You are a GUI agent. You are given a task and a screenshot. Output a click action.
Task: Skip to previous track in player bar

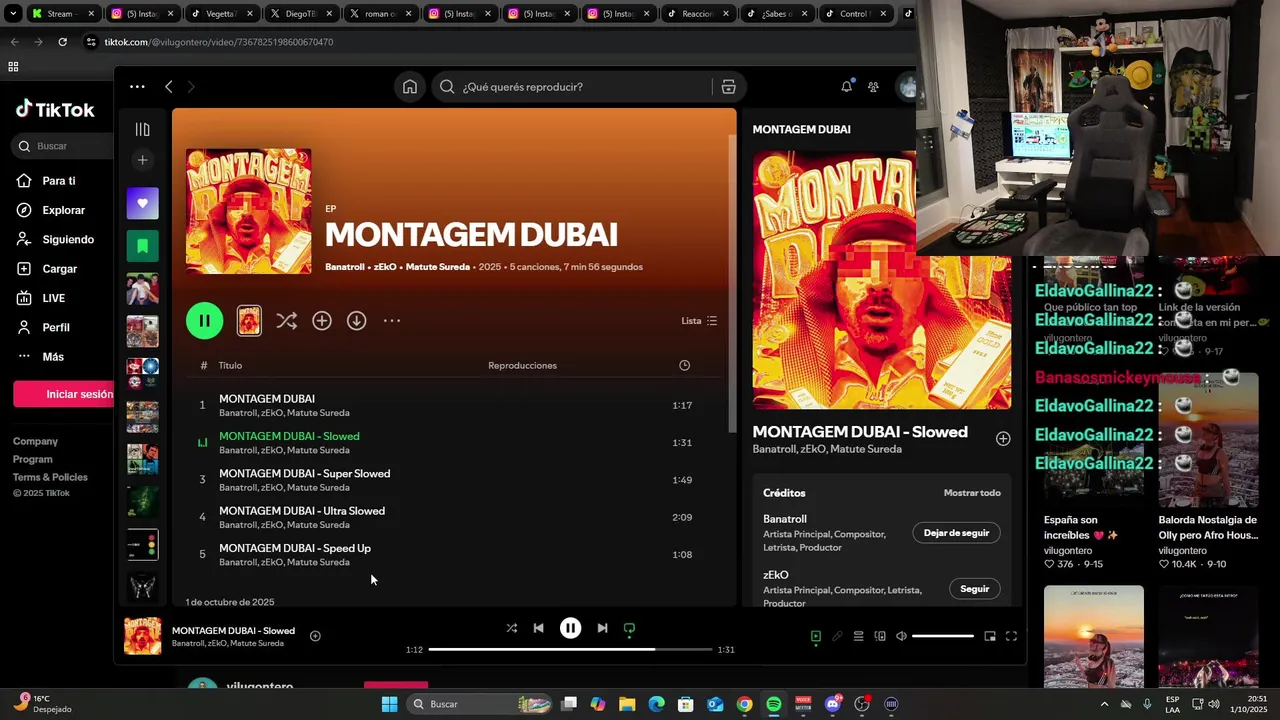pyautogui.click(x=538, y=628)
